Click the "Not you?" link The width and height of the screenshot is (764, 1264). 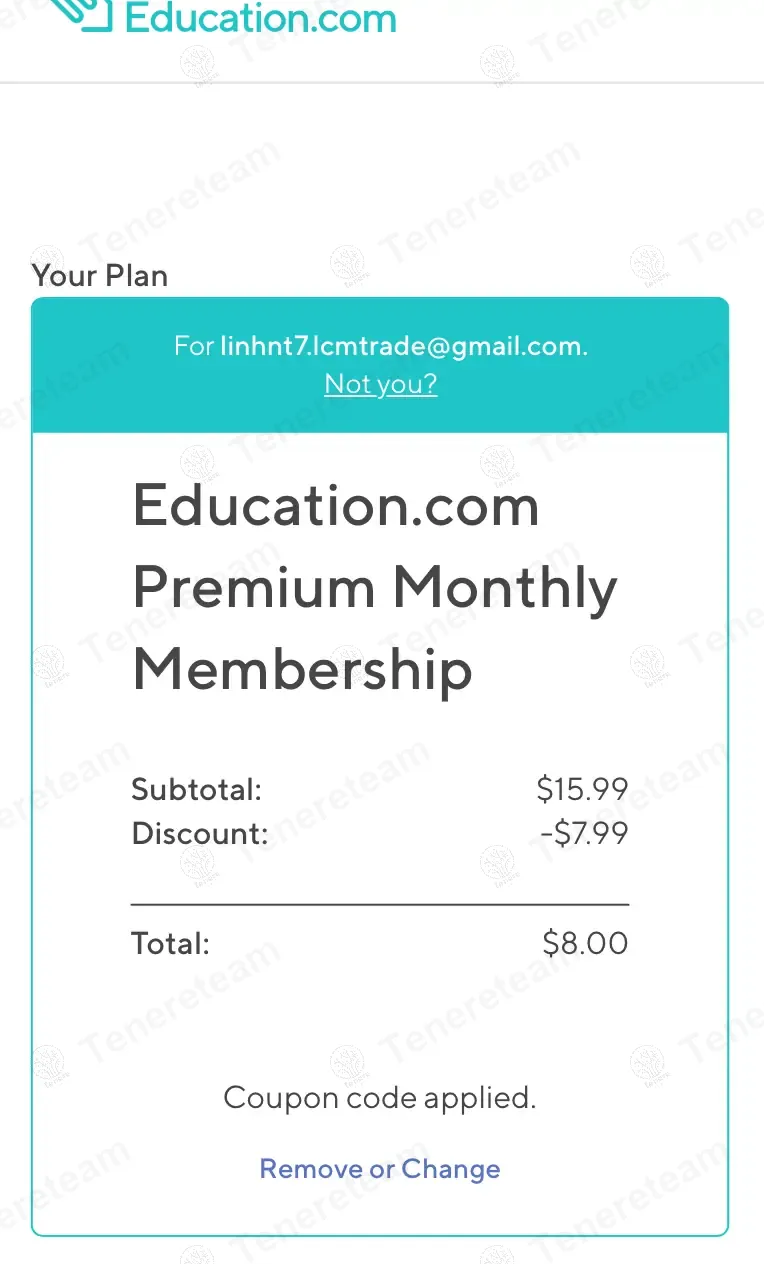[x=380, y=384]
